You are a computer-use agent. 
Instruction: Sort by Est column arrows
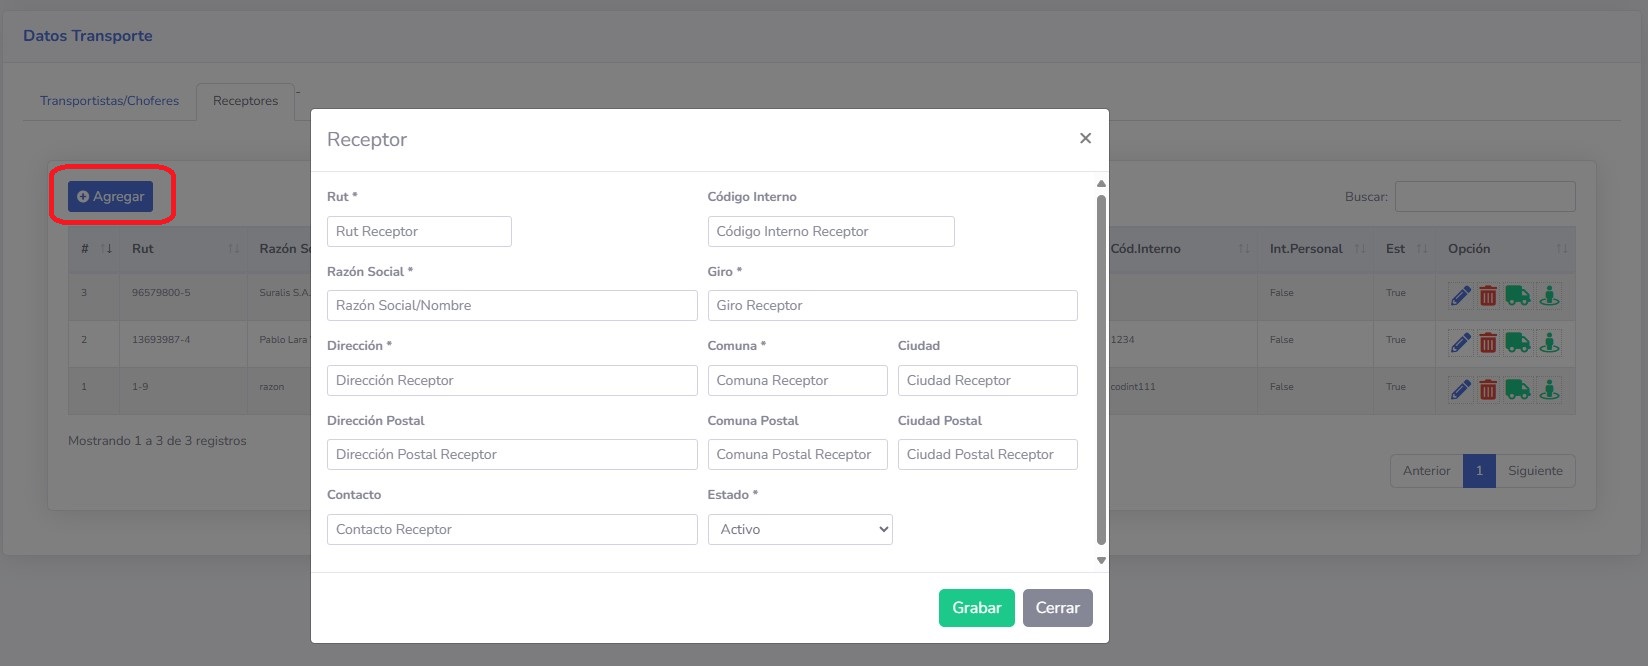click(x=1422, y=249)
